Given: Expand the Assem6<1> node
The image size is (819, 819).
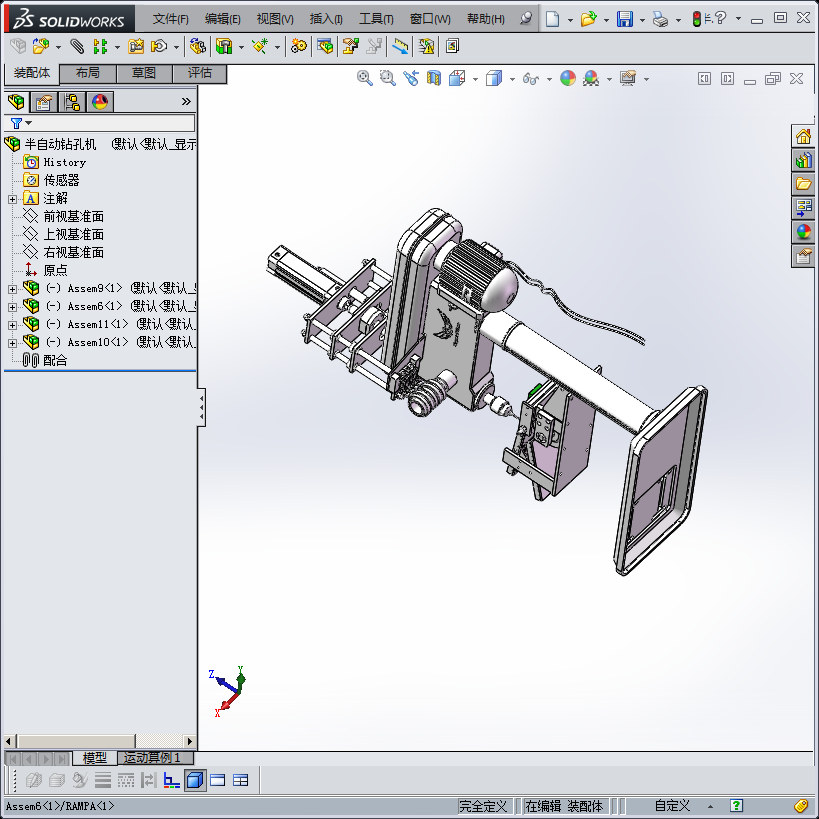Looking at the screenshot, I should (x=13, y=307).
